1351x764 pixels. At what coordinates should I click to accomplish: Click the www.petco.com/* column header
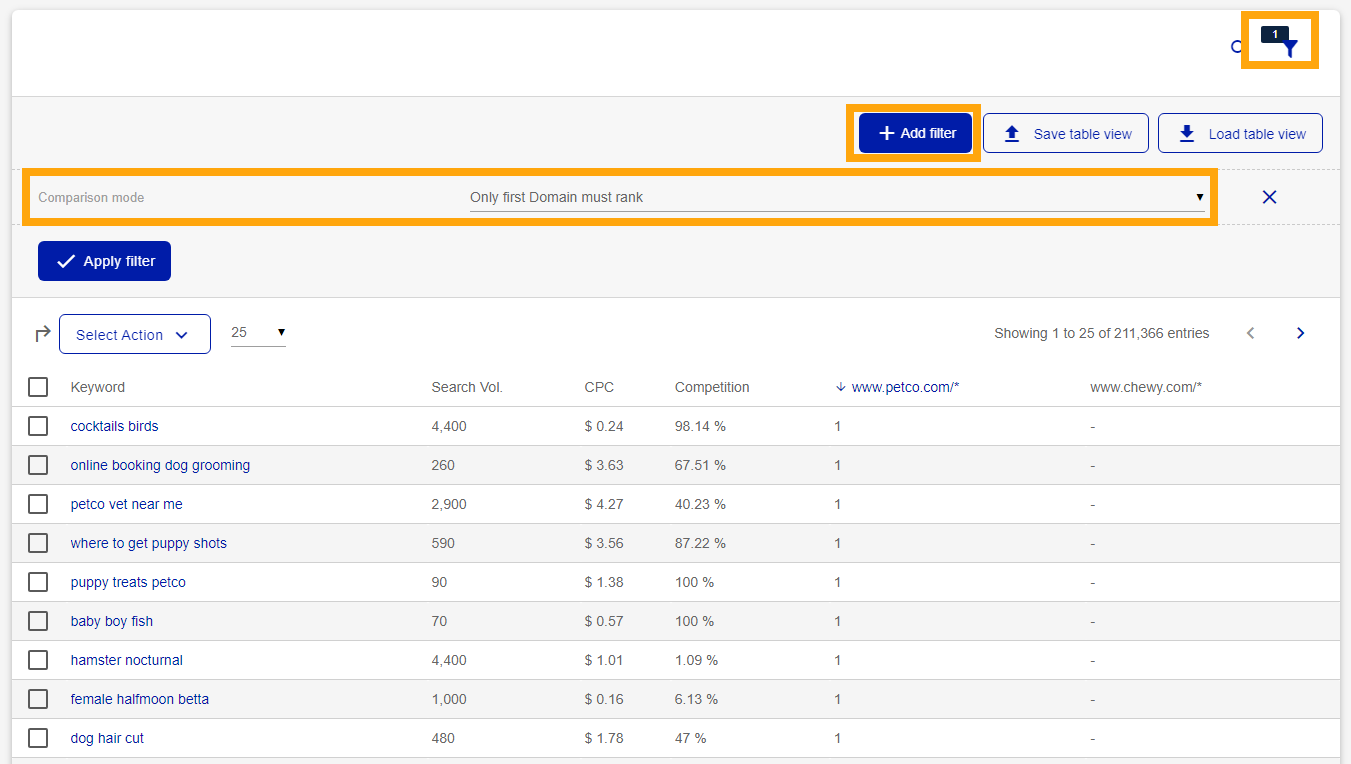pyautogui.click(x=905, y=387)
